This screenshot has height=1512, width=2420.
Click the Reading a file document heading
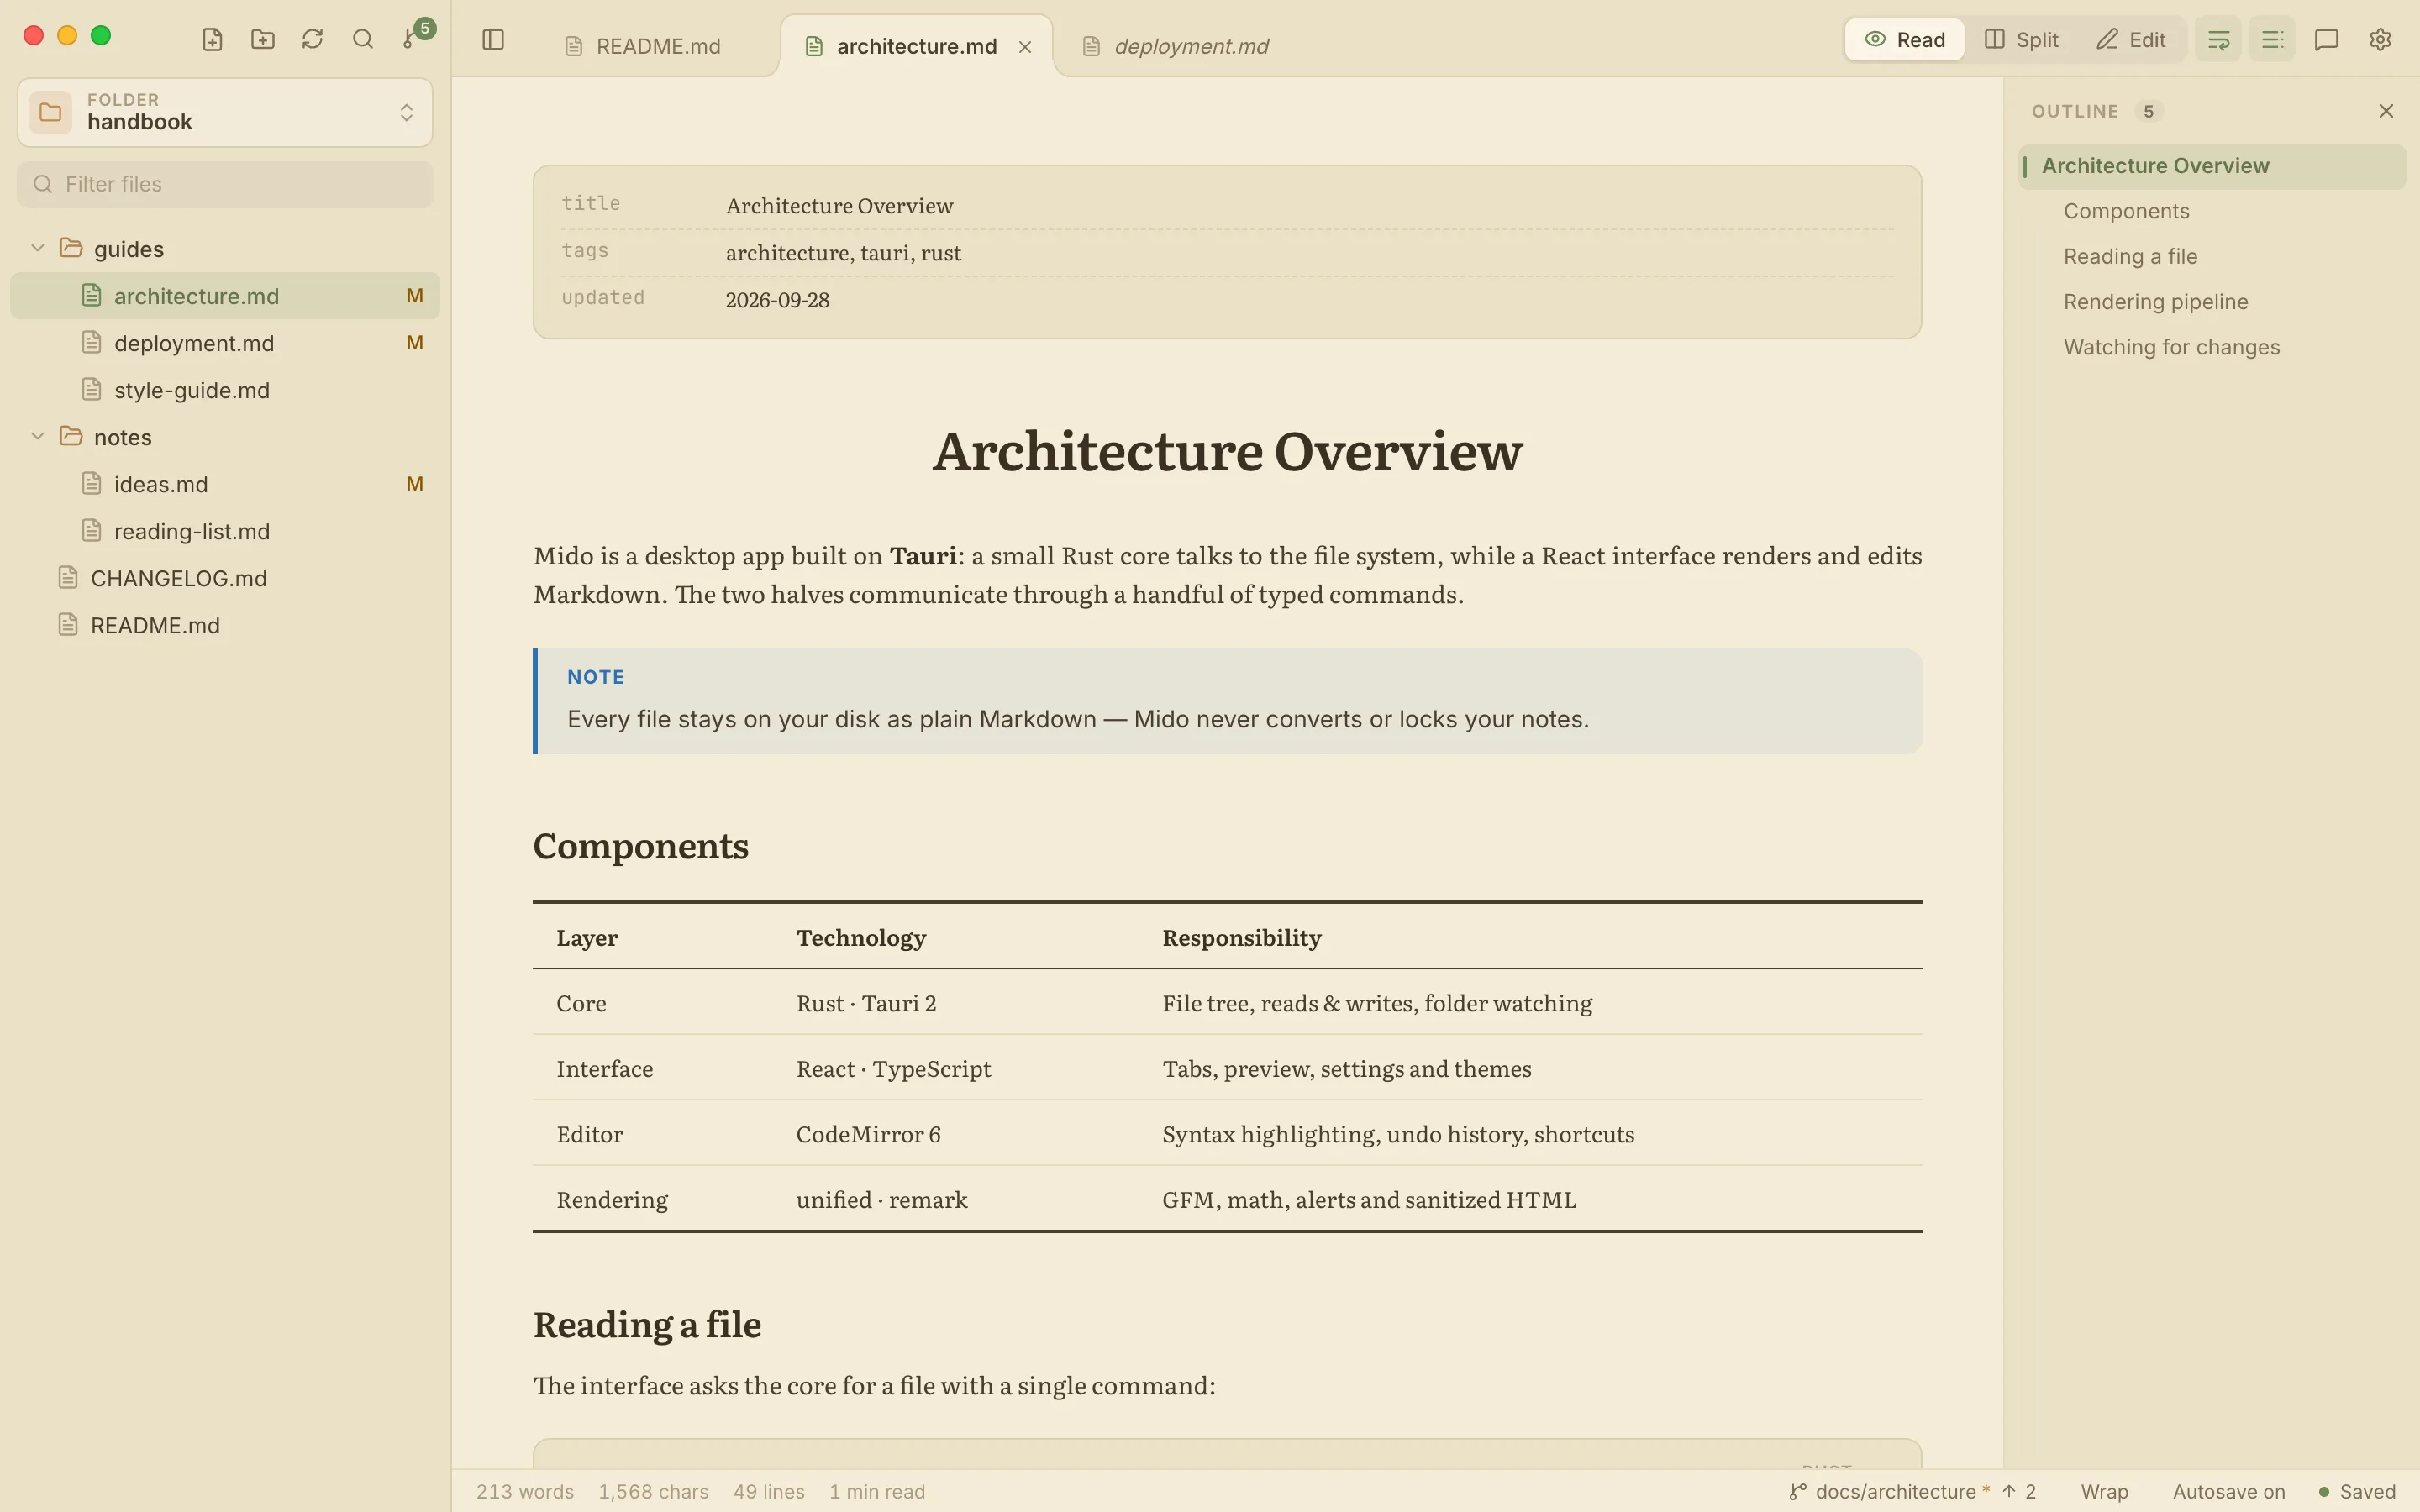click(x=646, y=1324)
